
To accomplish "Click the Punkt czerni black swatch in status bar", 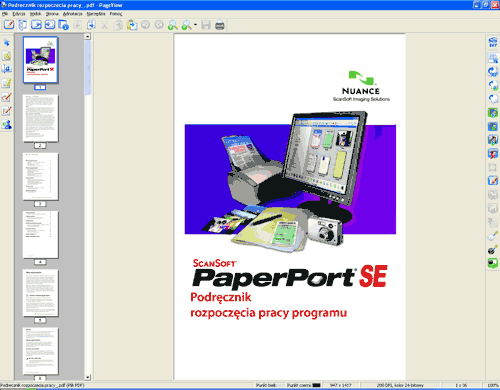I will click(316, 385).
